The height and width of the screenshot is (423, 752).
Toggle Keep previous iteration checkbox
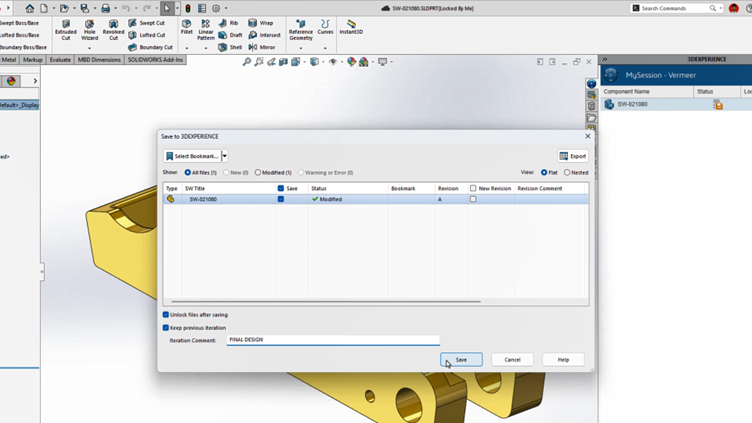[x=166, y=328]
